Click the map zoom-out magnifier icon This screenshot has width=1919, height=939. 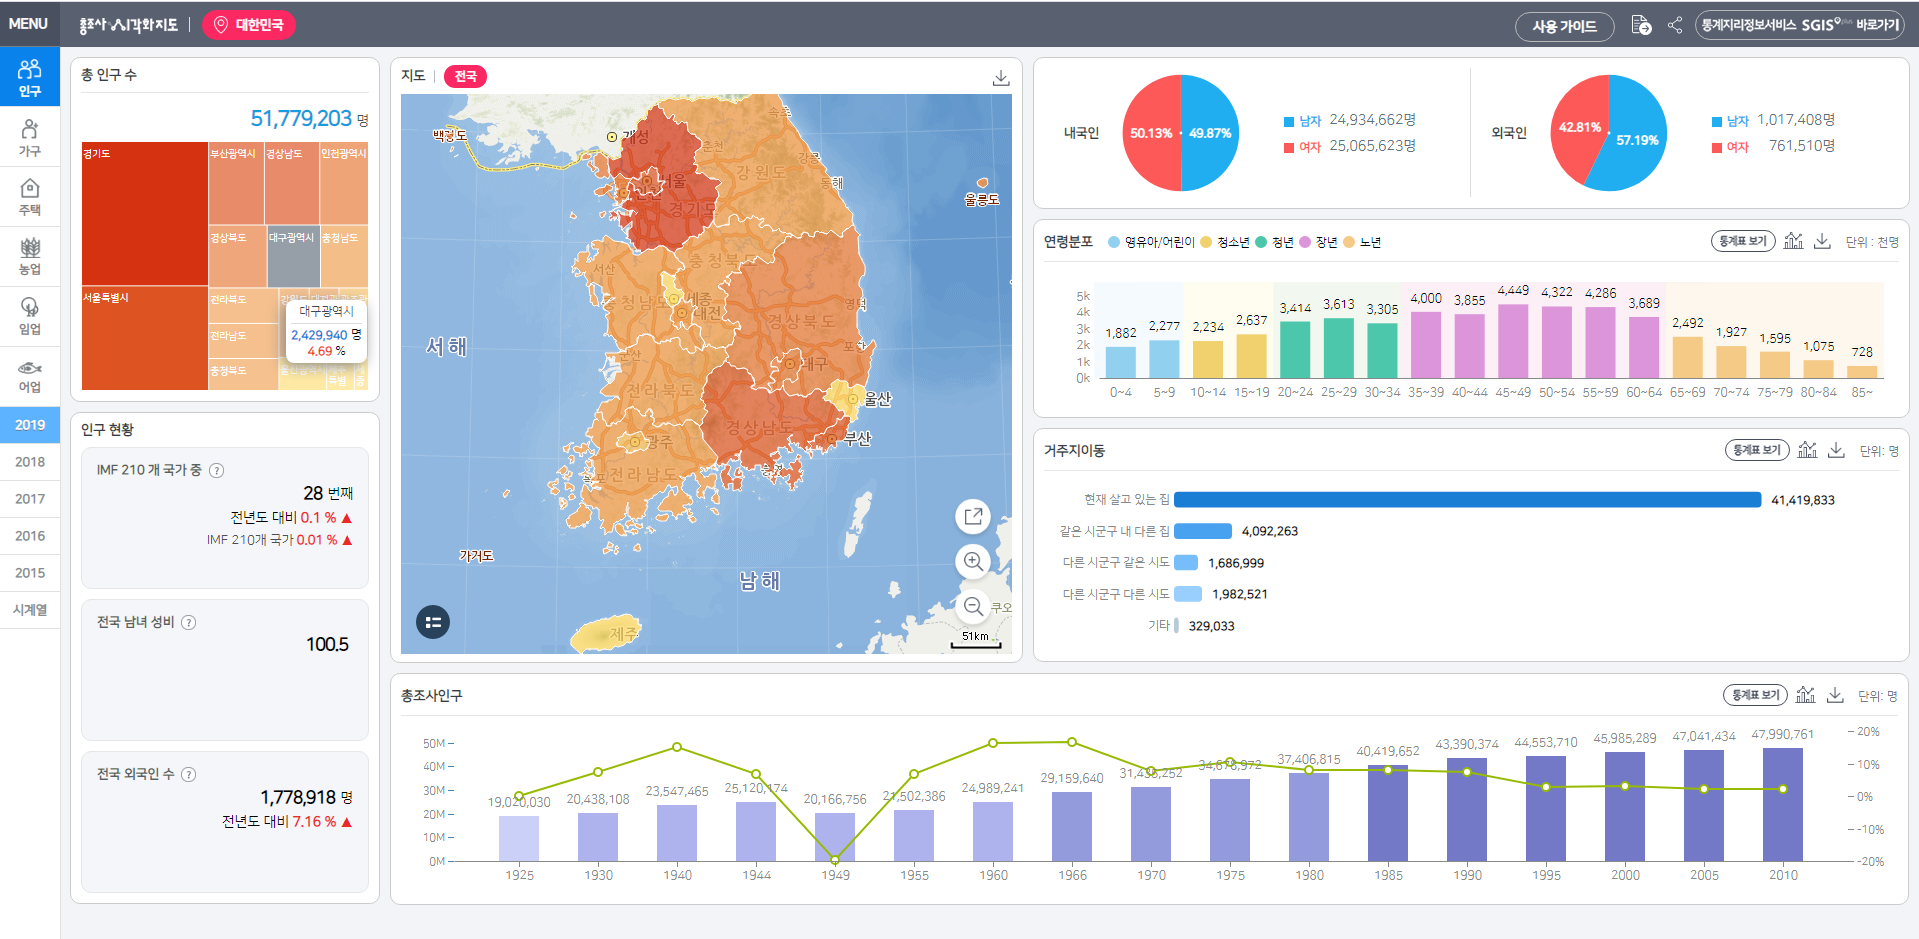[973, 606]
